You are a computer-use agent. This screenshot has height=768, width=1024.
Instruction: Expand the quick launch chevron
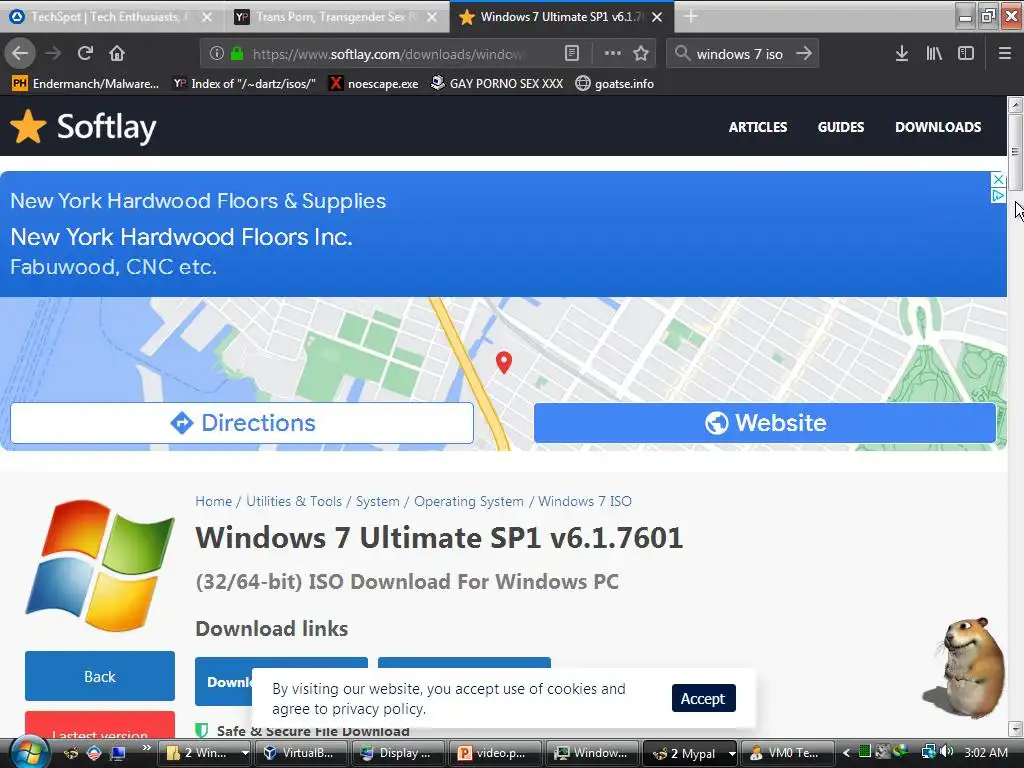click(x=146, y=748)
